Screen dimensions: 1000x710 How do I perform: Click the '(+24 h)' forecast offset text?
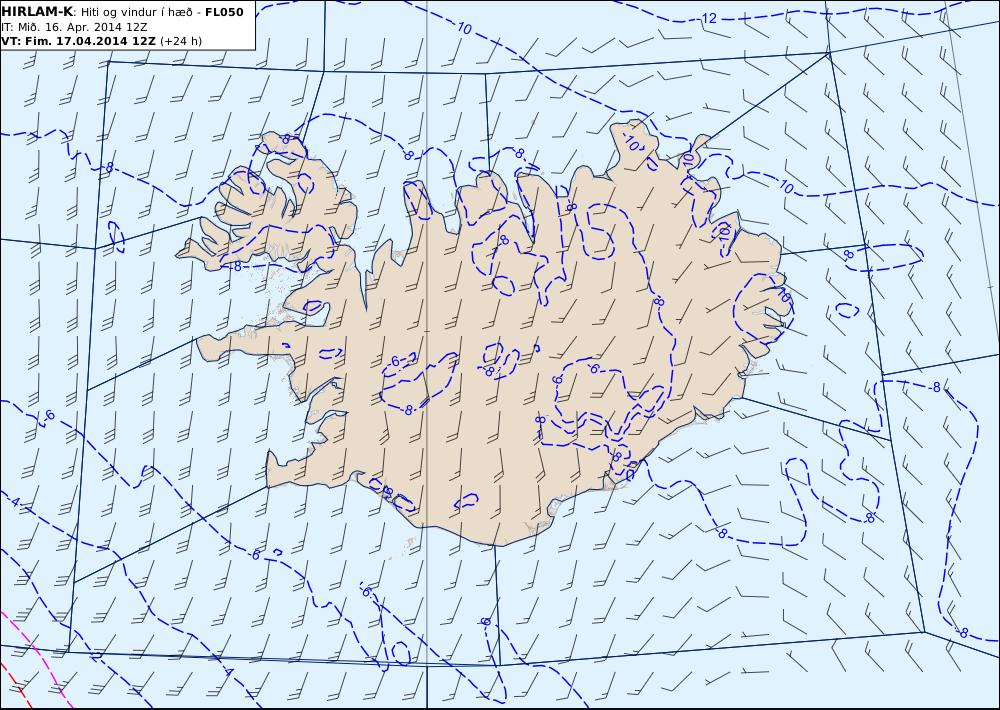tap(180, 41)
